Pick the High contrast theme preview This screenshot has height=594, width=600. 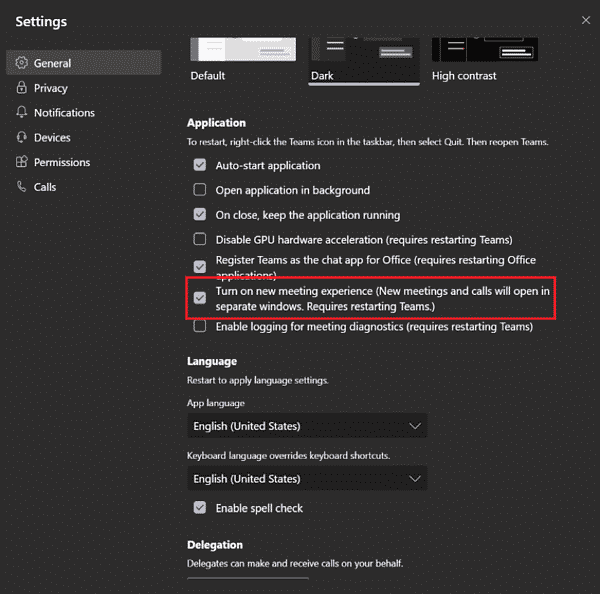[x=484, y=50]
